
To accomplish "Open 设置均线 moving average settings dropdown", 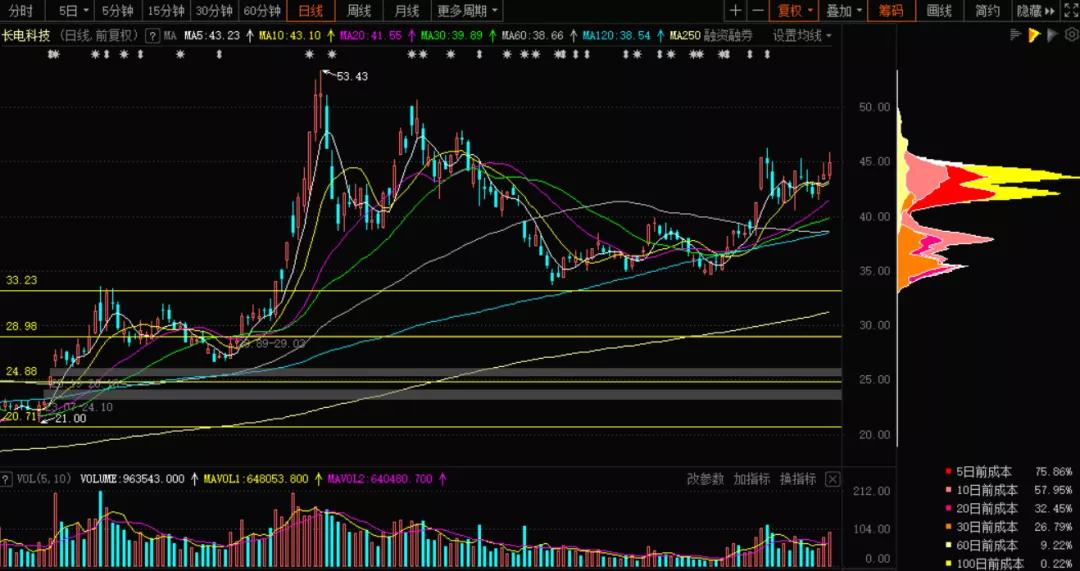I will (x=802, y=35).
